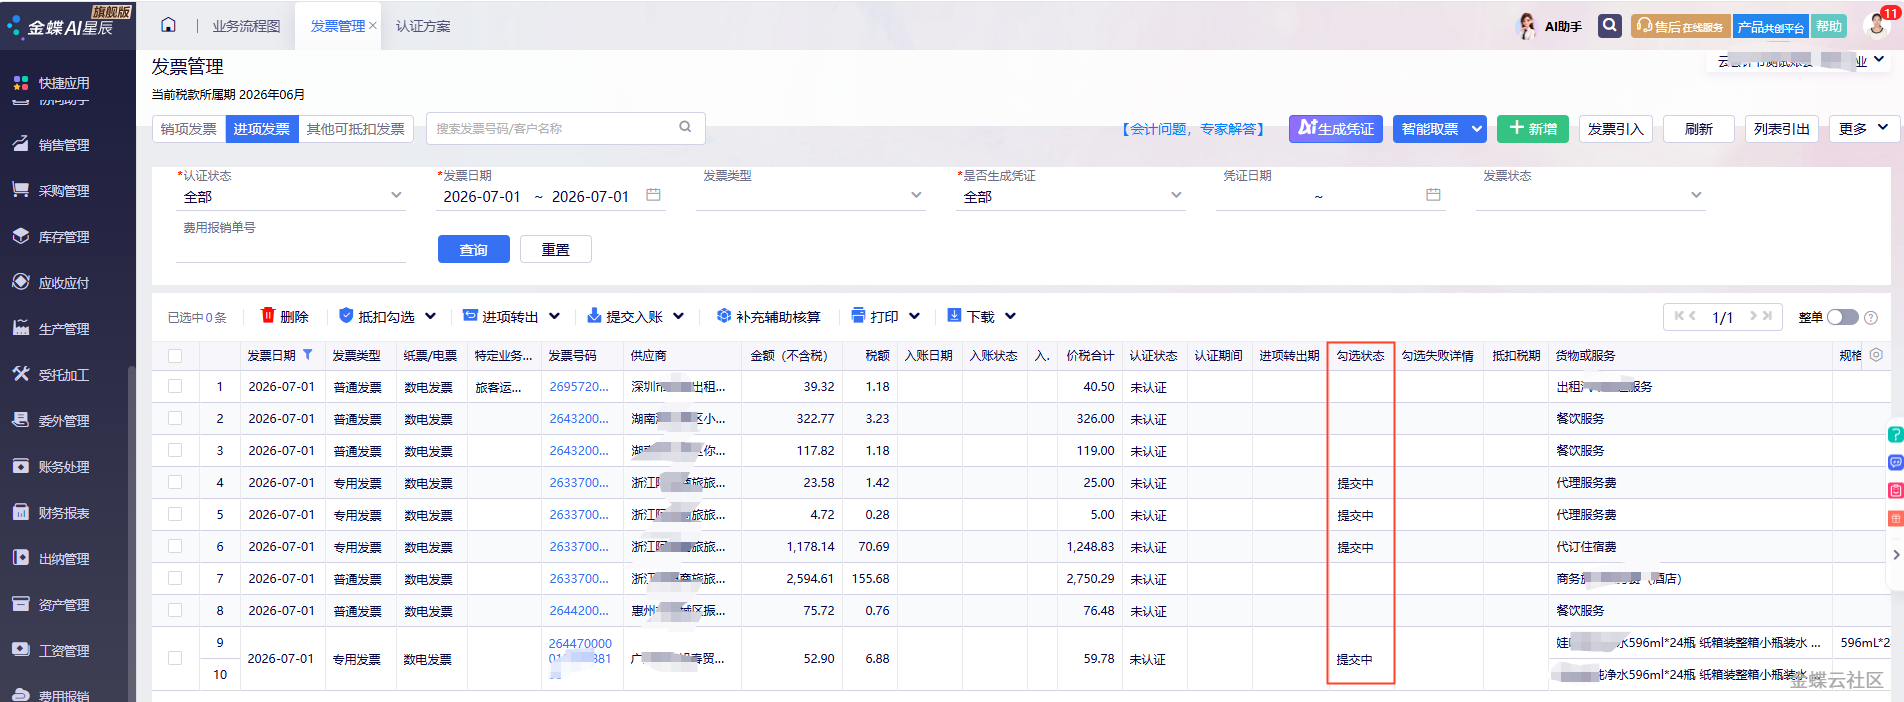Expand the 提交入账 dropdown
The height and width of the screenshot is (702, 1904).
(678, 316)
